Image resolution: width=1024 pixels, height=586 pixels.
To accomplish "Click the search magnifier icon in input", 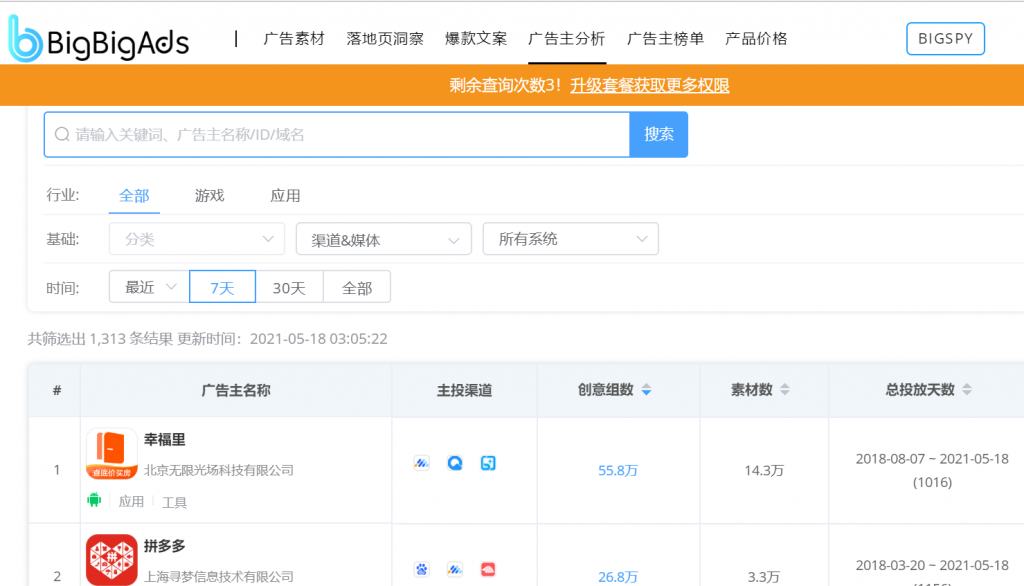I will click(x=62, y=135).
